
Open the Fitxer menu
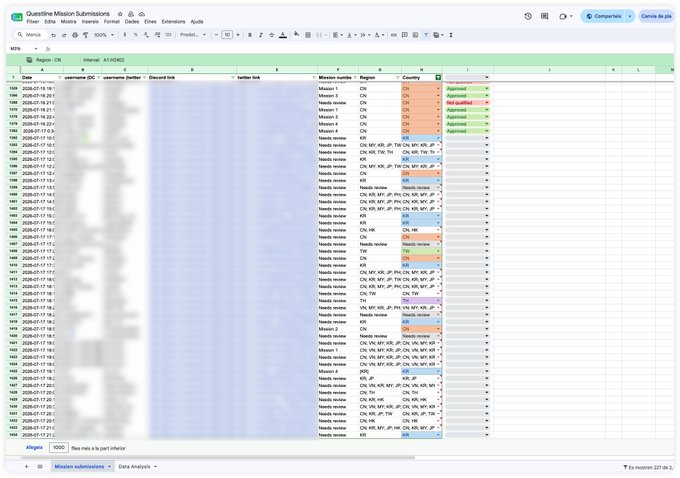[x=33, y=22]
